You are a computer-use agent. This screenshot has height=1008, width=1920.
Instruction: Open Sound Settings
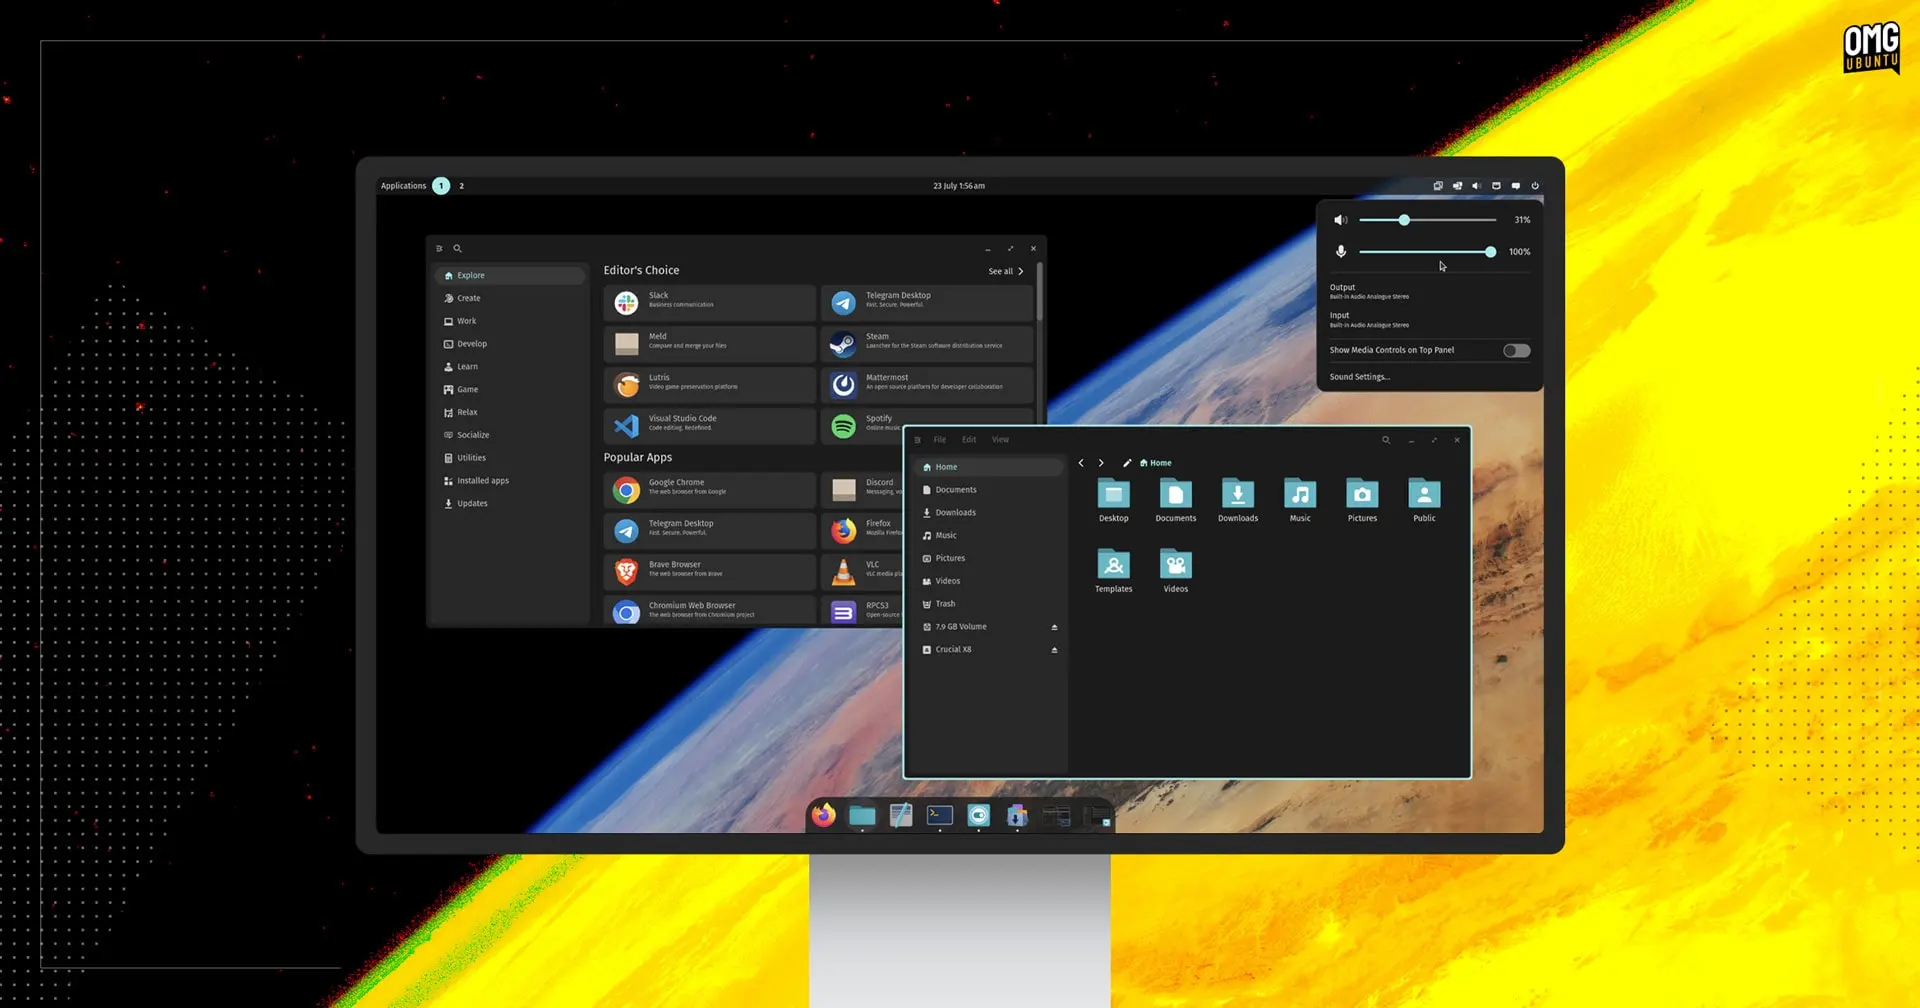tap(1359, 377)
